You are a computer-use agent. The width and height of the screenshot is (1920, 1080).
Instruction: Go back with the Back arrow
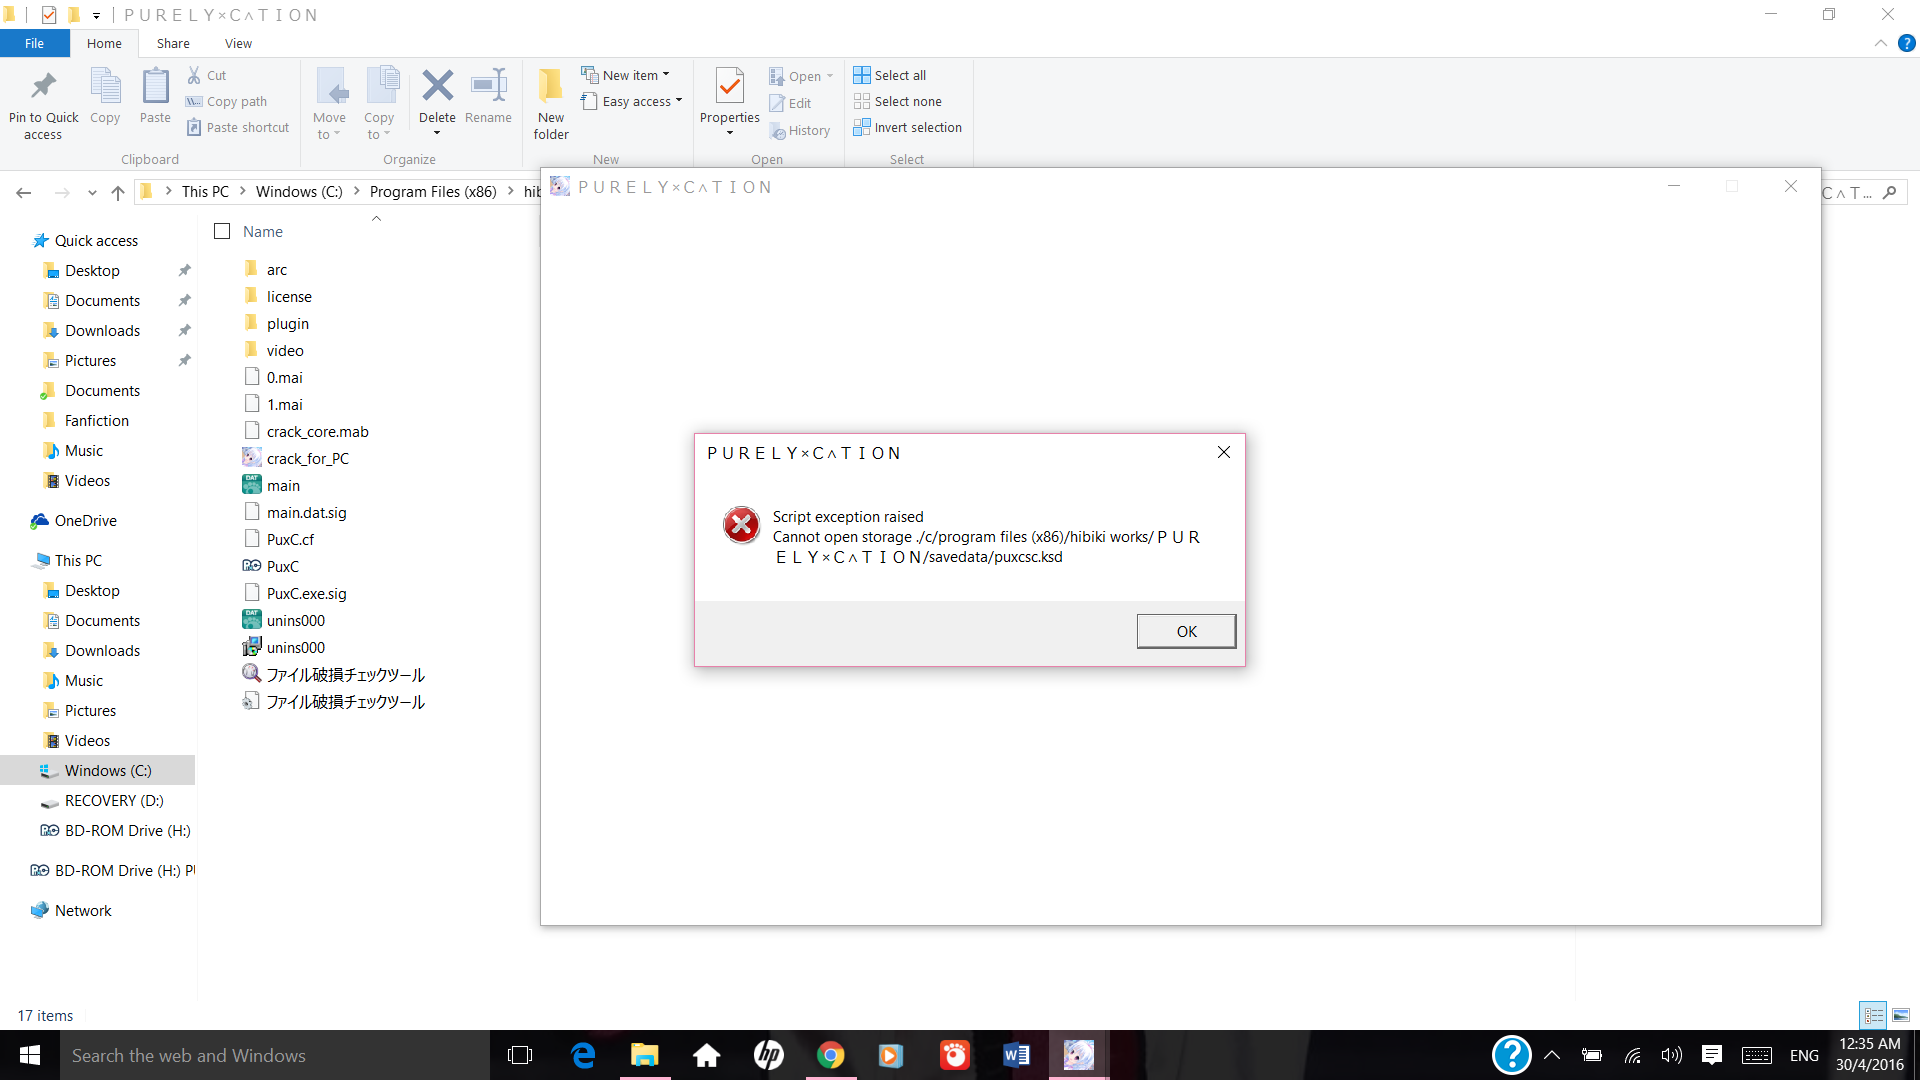24,192
